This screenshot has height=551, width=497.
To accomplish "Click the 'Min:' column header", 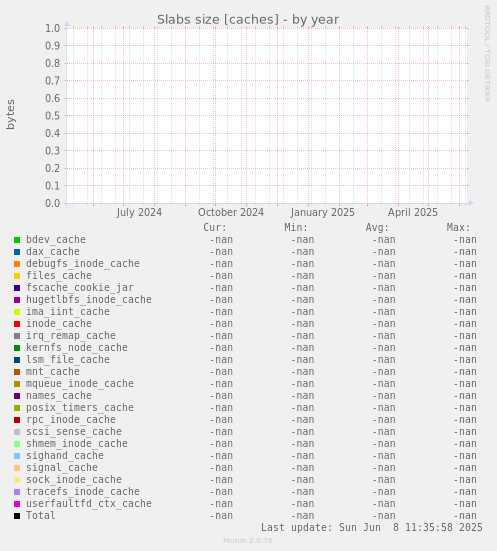I will [x=296, y=227].
